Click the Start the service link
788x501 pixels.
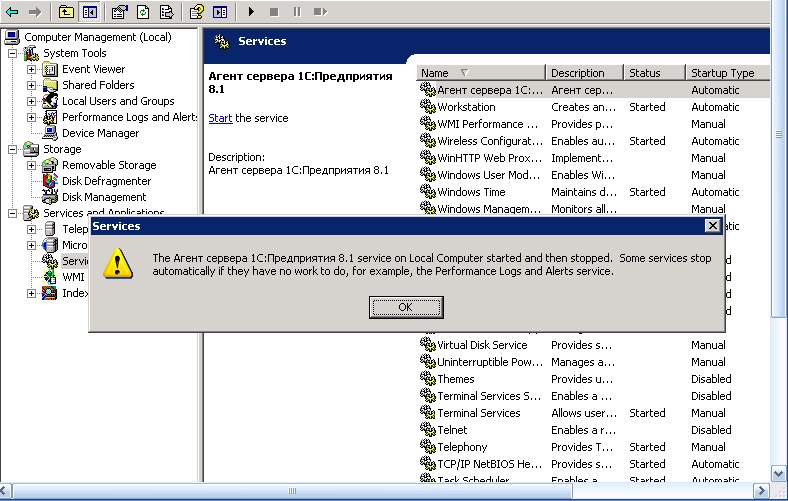220,118
